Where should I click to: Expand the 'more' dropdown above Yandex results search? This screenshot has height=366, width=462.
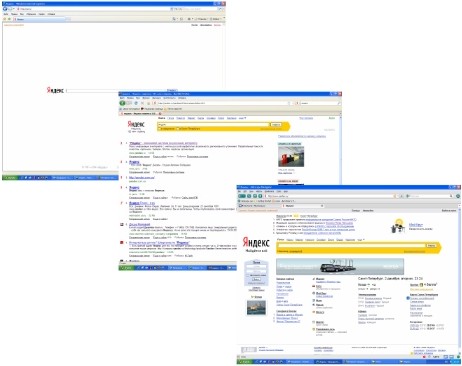242,118
